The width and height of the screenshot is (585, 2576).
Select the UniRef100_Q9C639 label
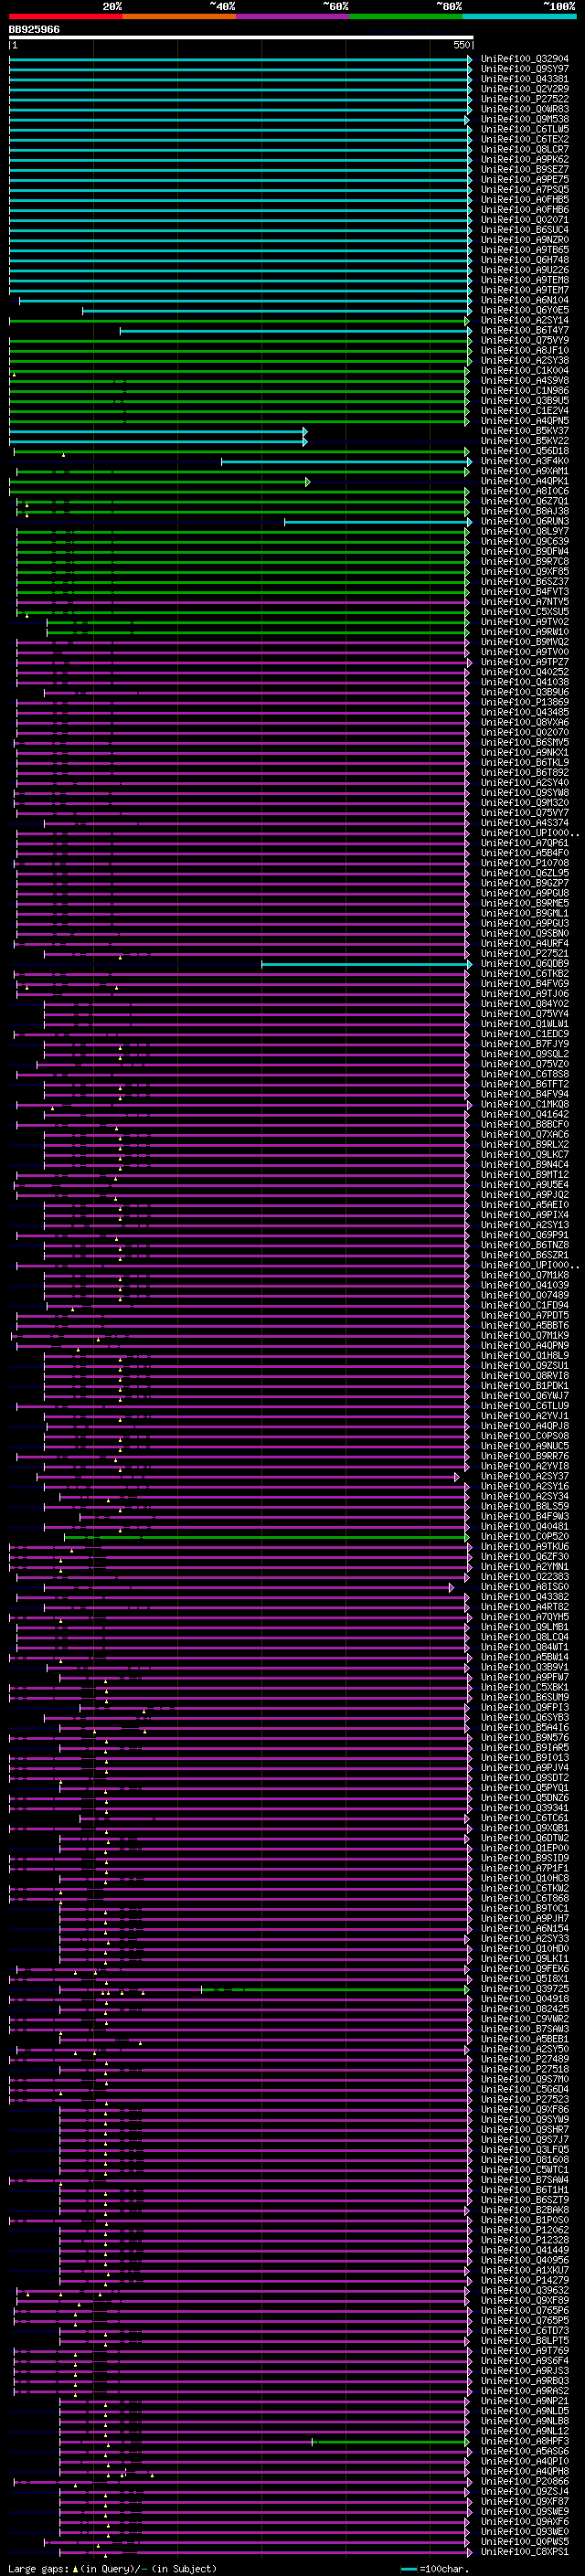[524, 541]
